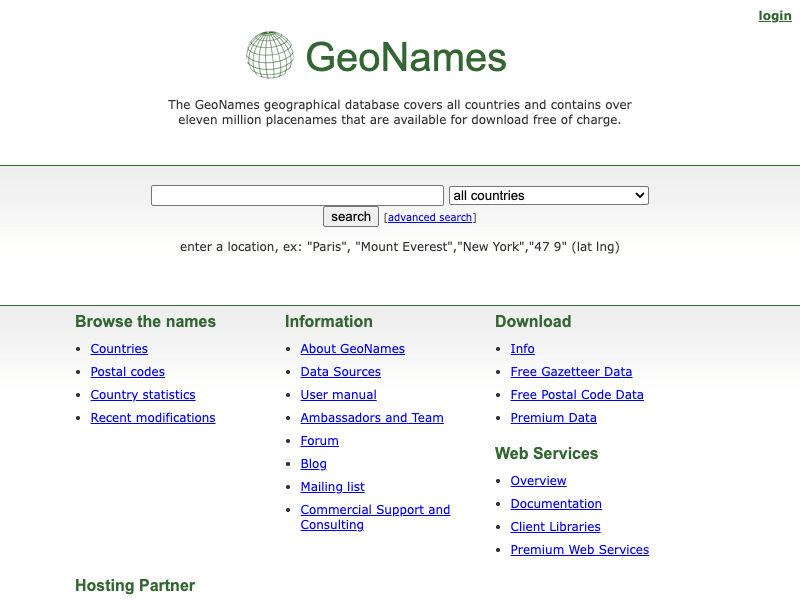This screenshot has width=800, height=600.
Task: Open Free Postal Code Data link
Action: point(577,394)
